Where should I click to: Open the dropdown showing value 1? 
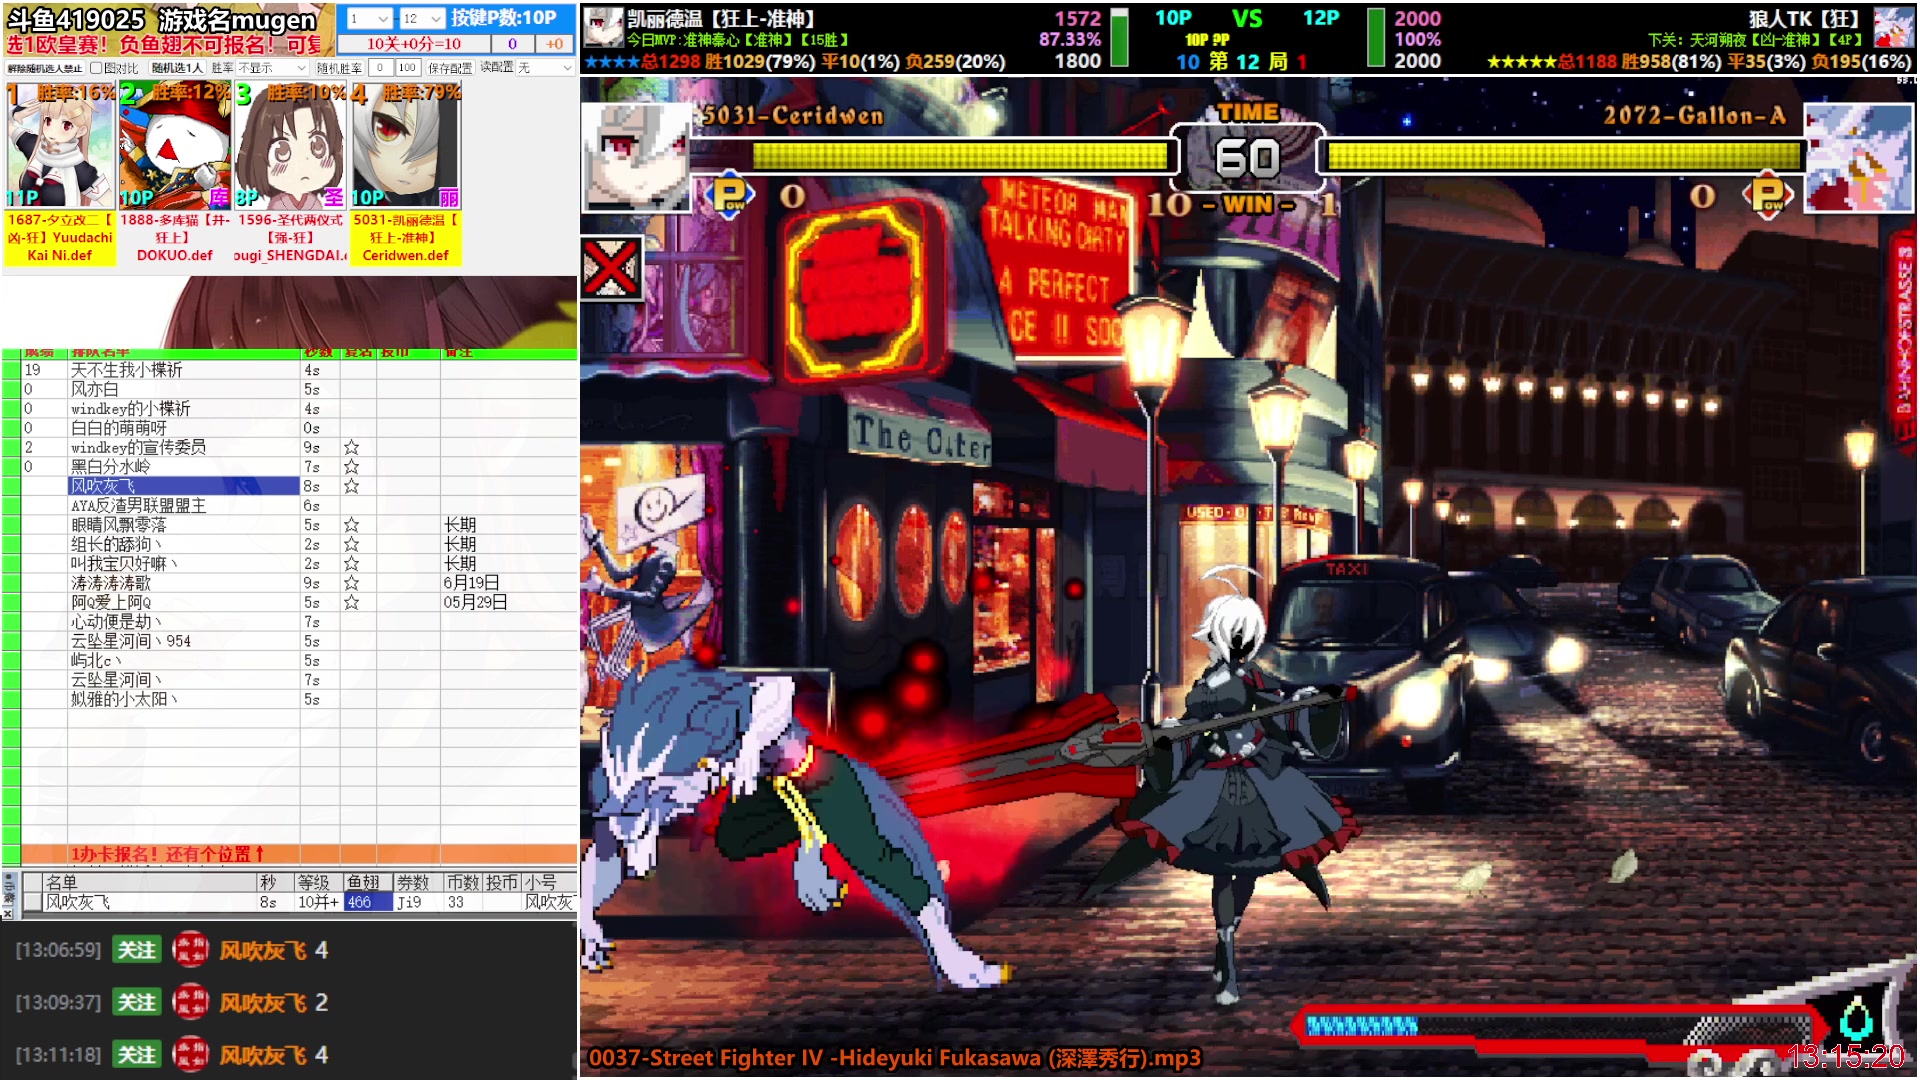coord(368,18)
